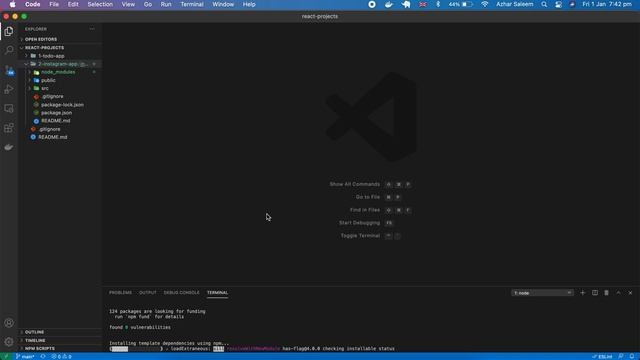
Task: Expand the Timeline section
Action: (60, 340)
